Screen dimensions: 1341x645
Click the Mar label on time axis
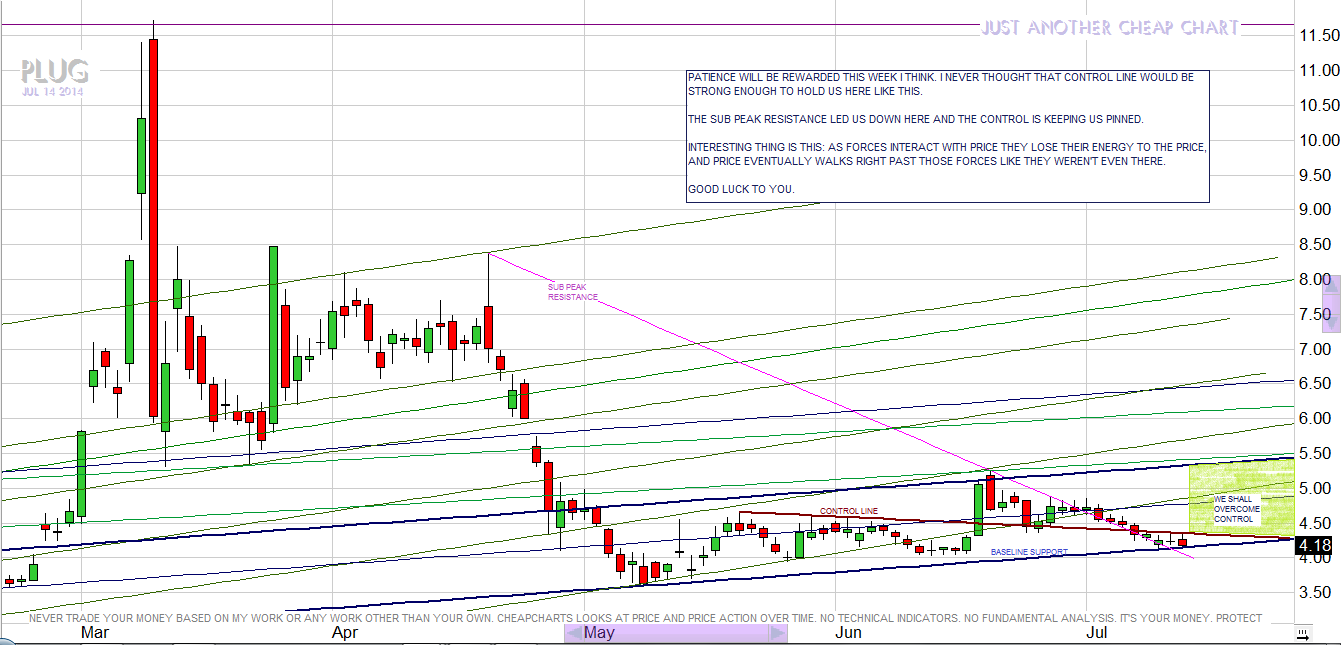point(95,633)
